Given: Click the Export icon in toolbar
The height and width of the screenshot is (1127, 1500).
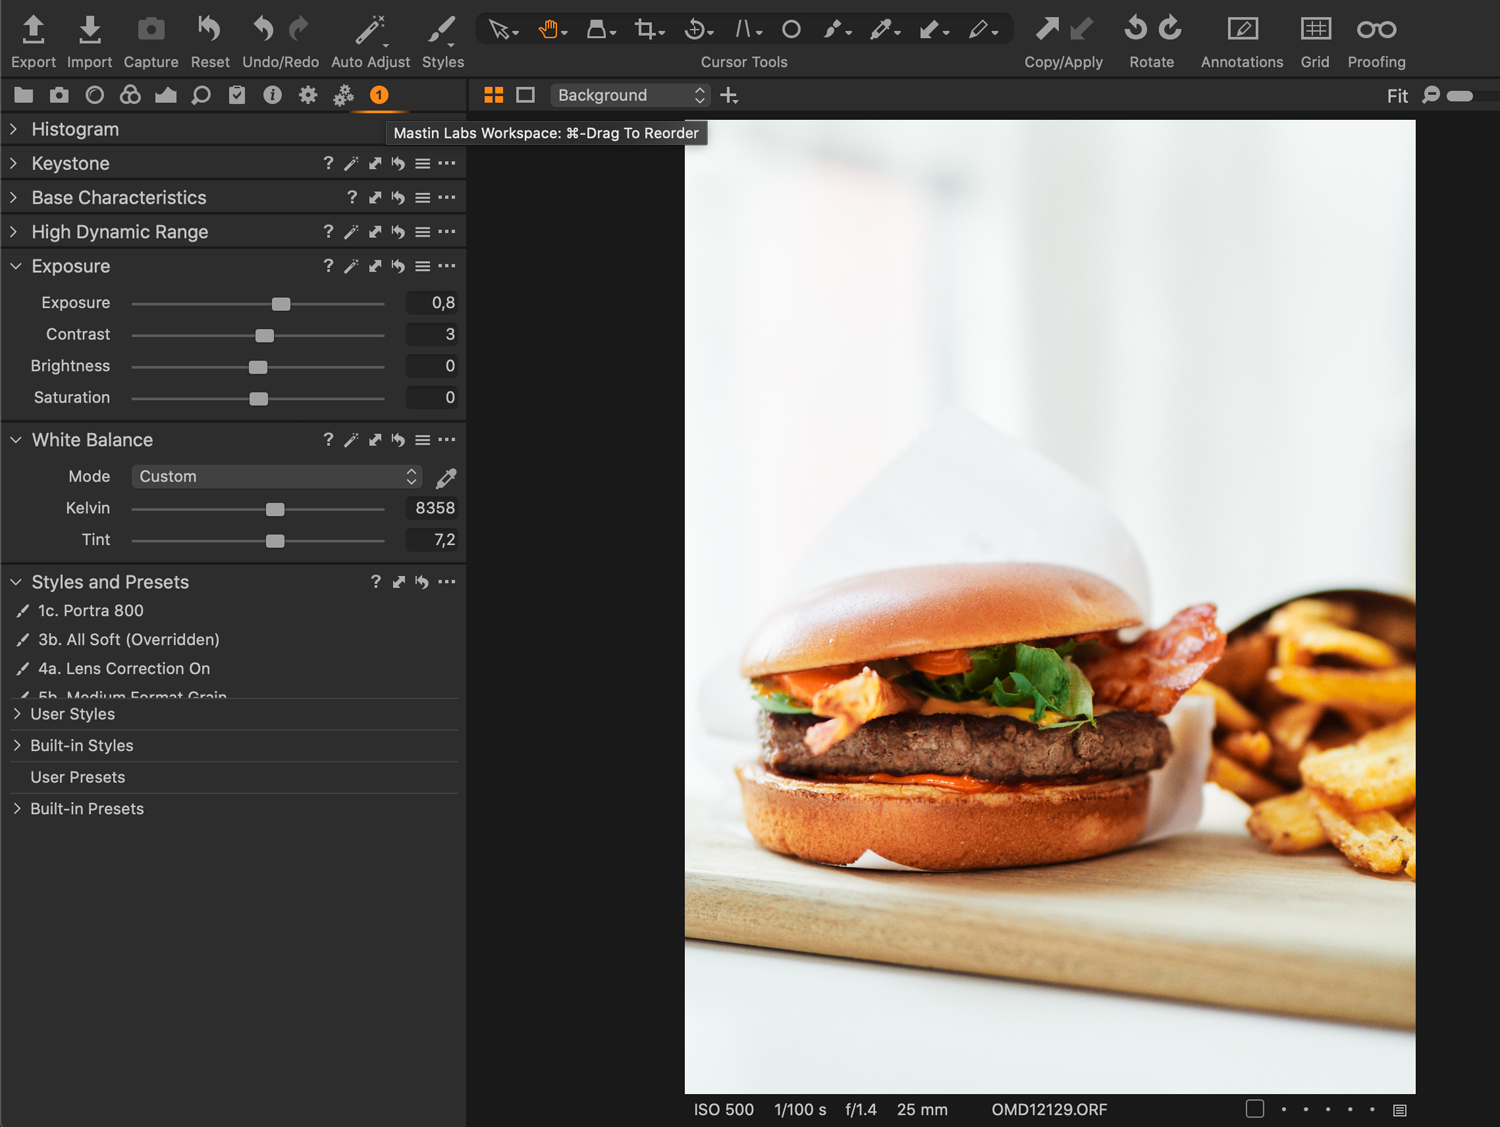Looking at the screenshot, I should pyautogui.click(x=33, y=30).
